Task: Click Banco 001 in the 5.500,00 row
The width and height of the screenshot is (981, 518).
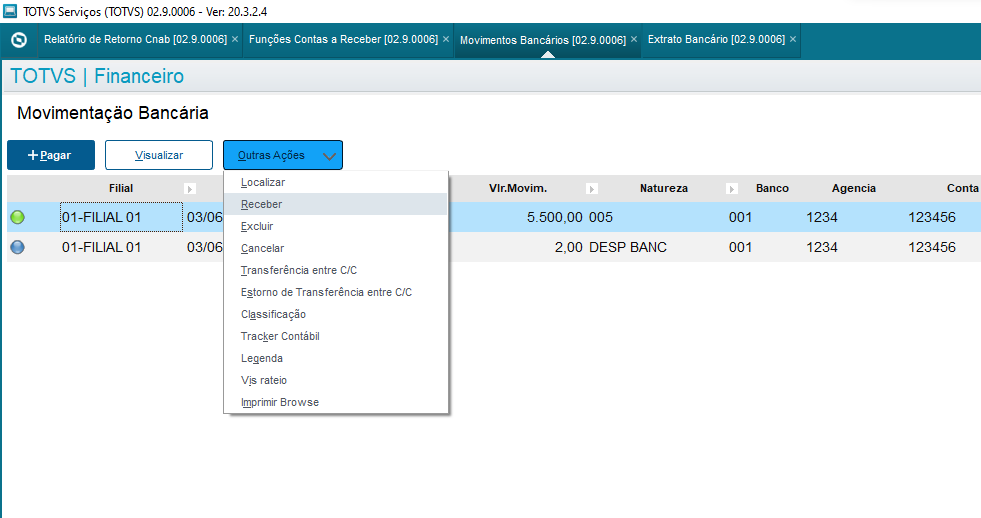Action: click(740, 217)
